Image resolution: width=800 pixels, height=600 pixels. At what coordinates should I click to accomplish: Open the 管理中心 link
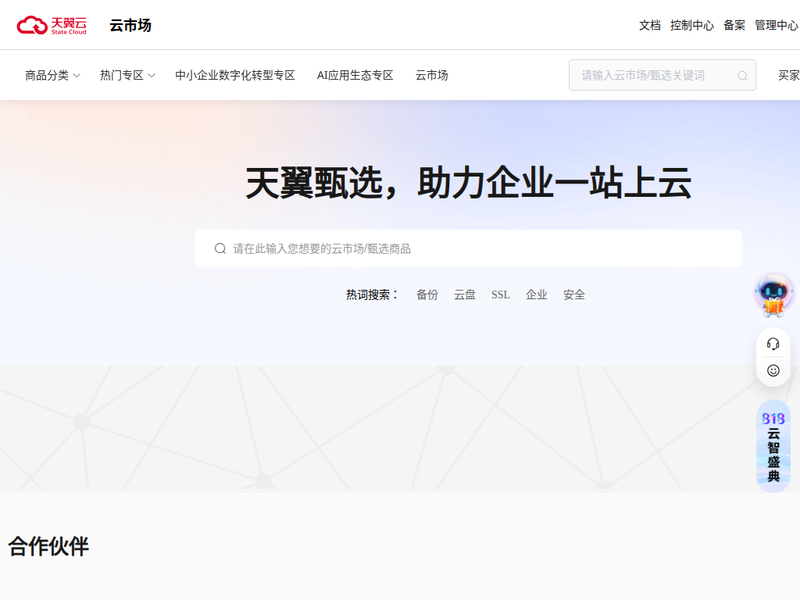click(776, 25)
